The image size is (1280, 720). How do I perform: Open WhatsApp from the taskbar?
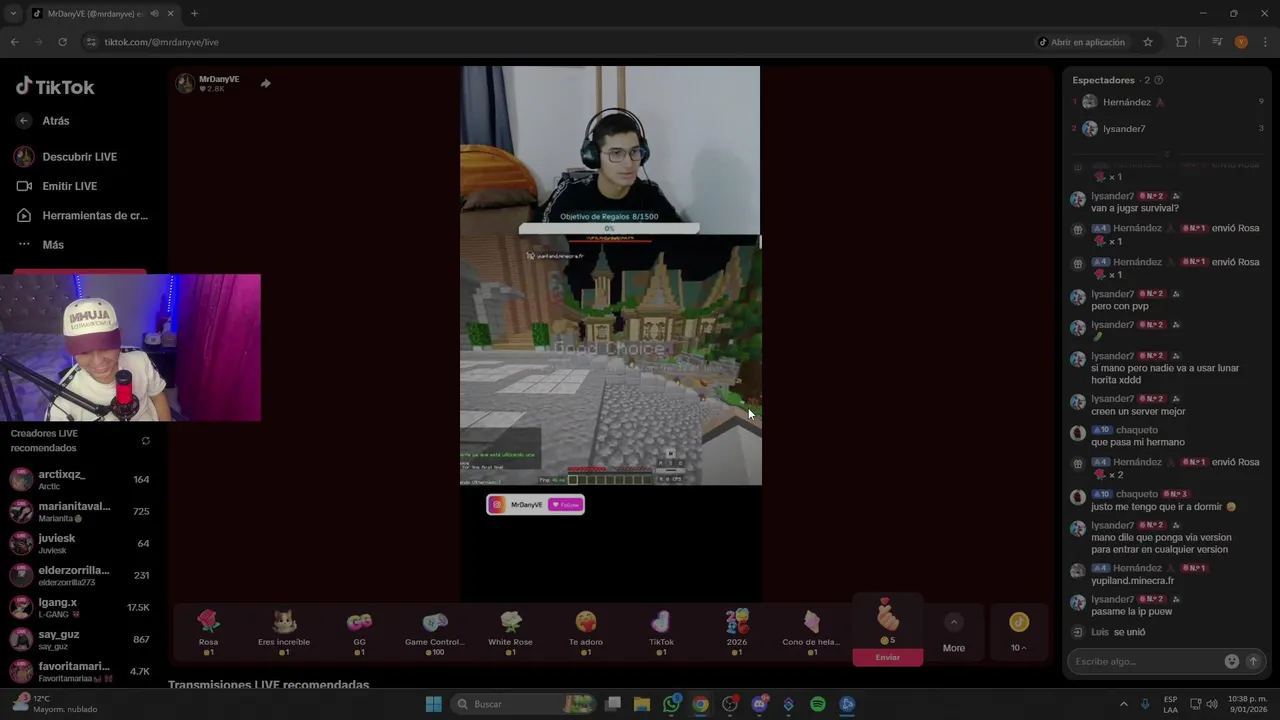click(671, 704)
